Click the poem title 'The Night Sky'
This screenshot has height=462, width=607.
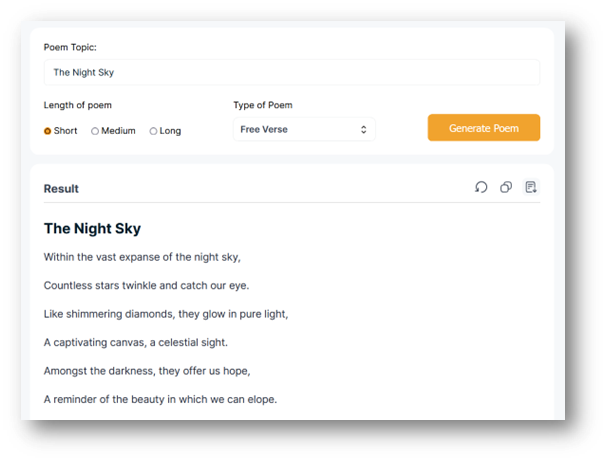coord(92,228)
